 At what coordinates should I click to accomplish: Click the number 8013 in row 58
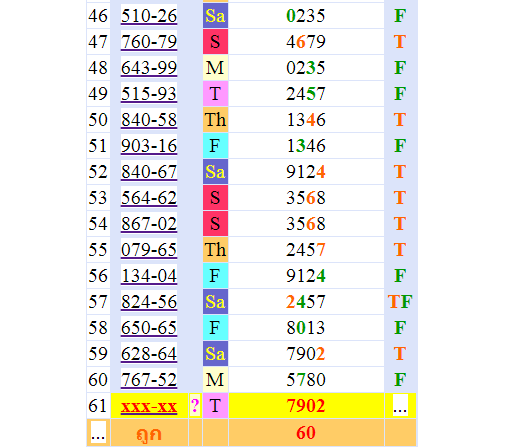(x=306, y=328)
